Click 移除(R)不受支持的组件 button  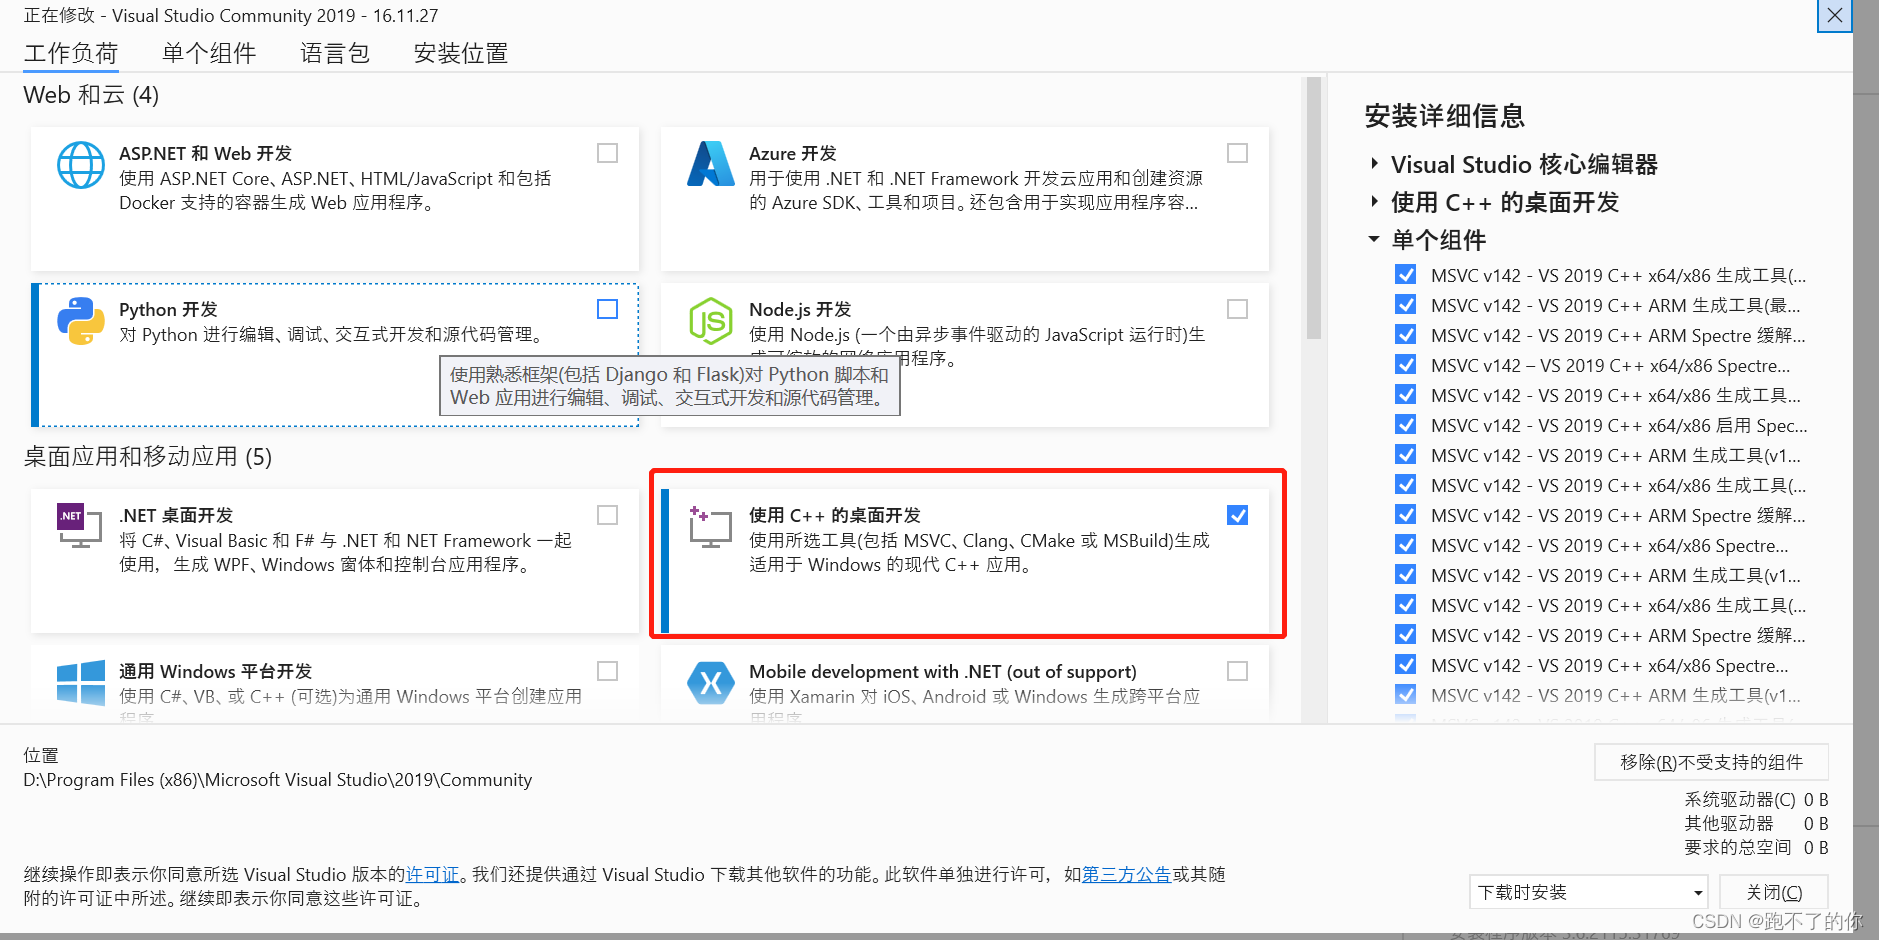pyautogui.click(x=1711, y=762)
